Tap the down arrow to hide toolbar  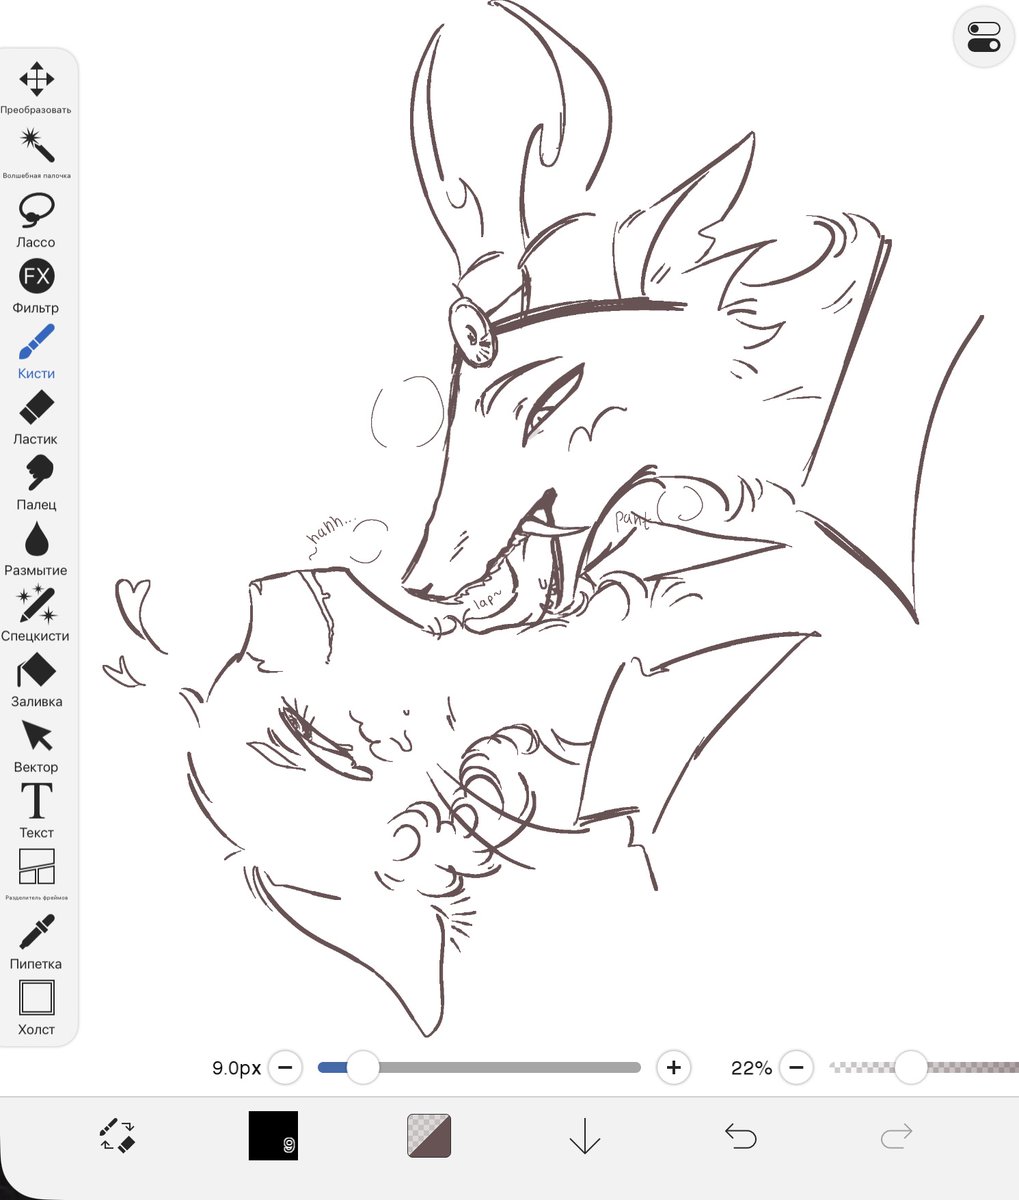[x=584, y=1136]
